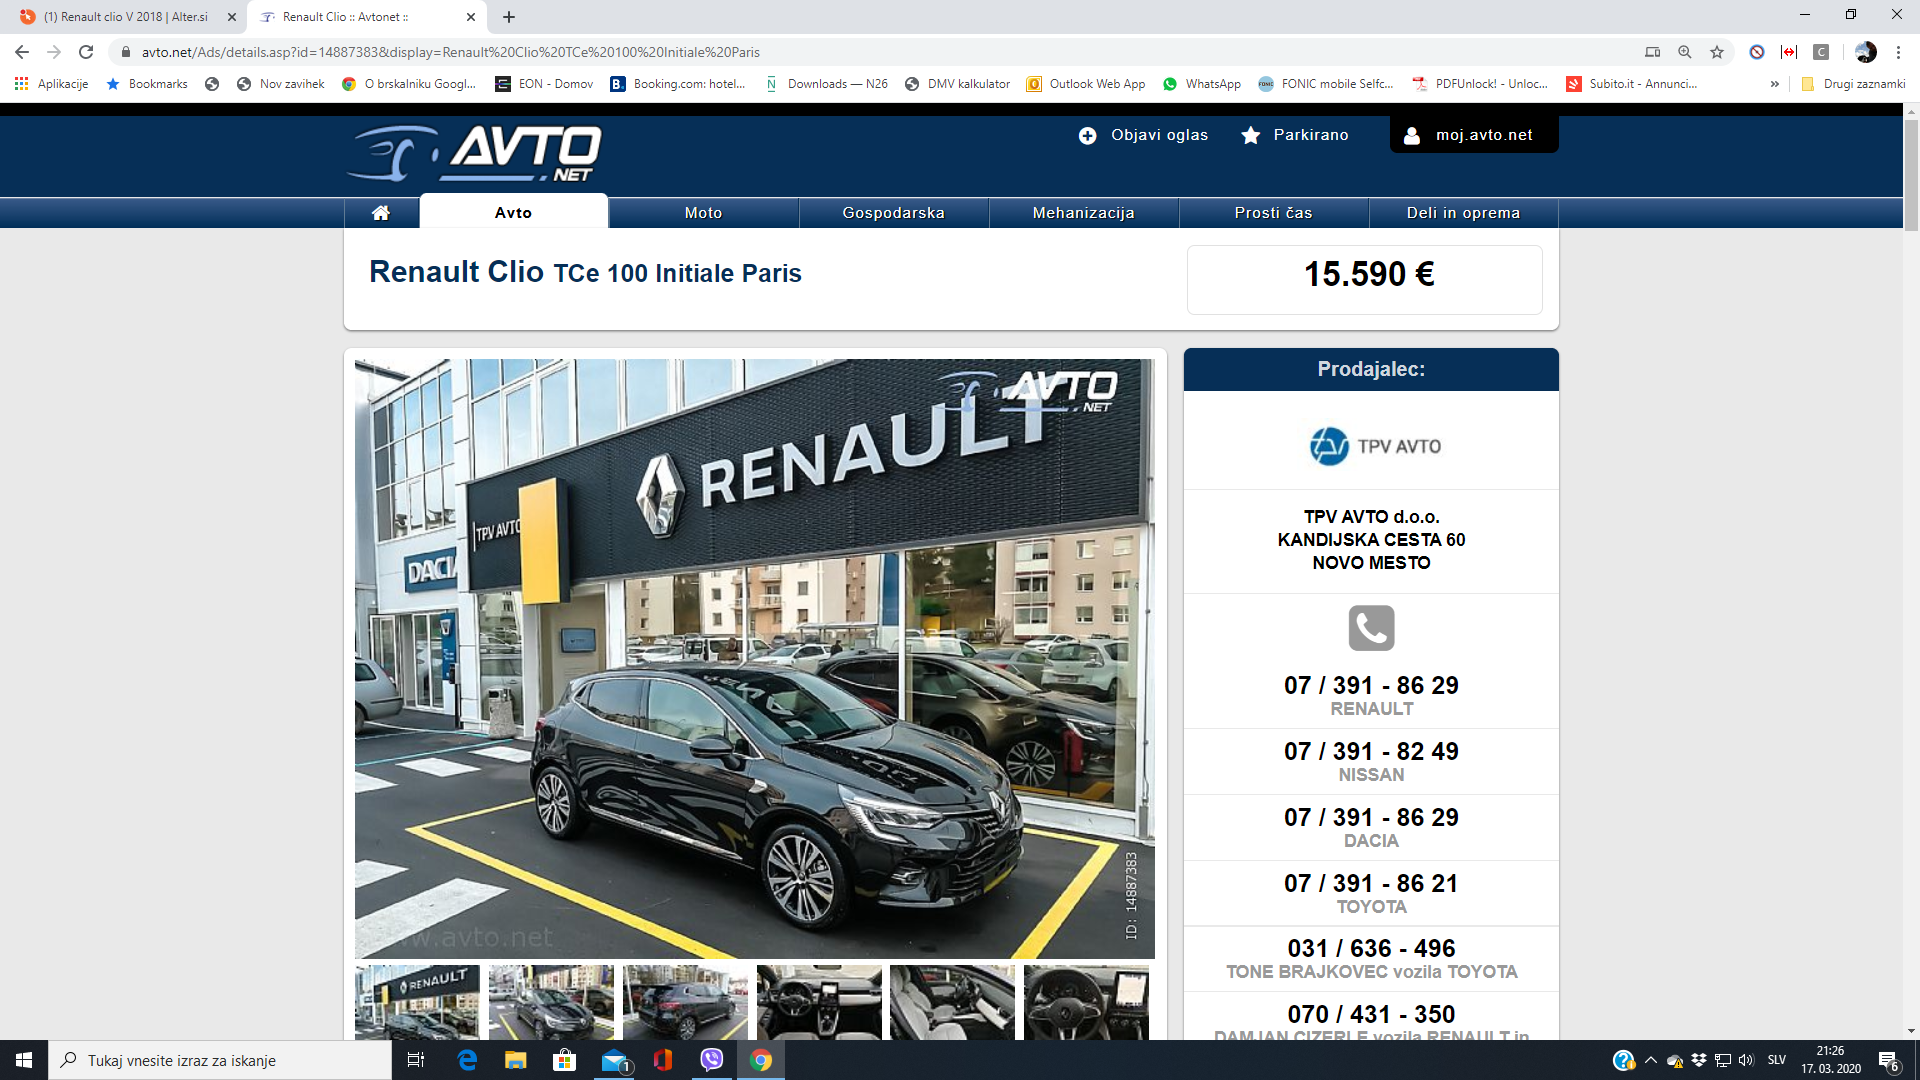Reload the page with the refresh icon
The width and height of the screenshot is (1920, 1080).
tap(86, 52)
